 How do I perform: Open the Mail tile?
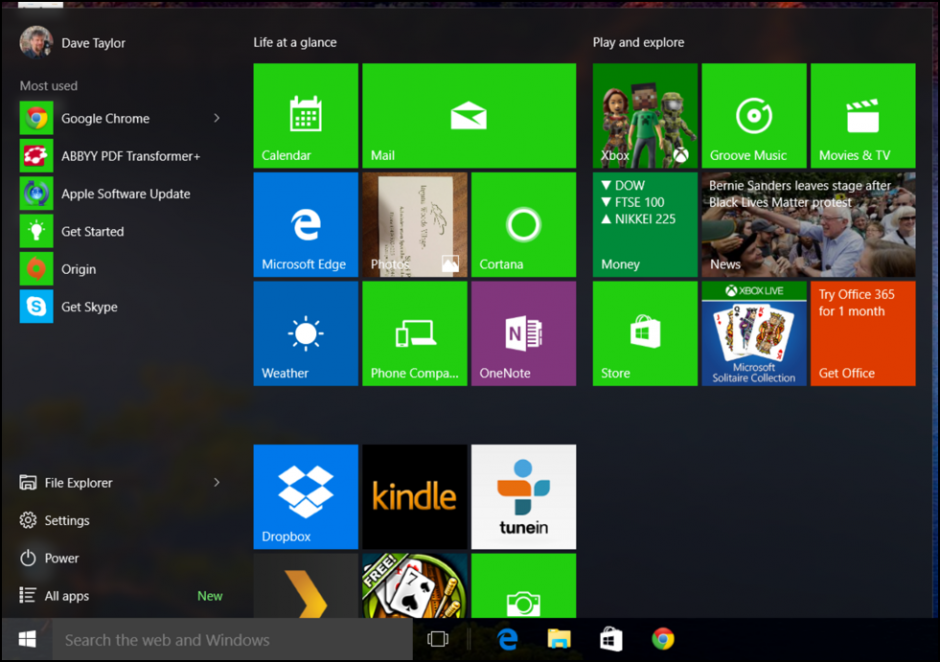468,115
